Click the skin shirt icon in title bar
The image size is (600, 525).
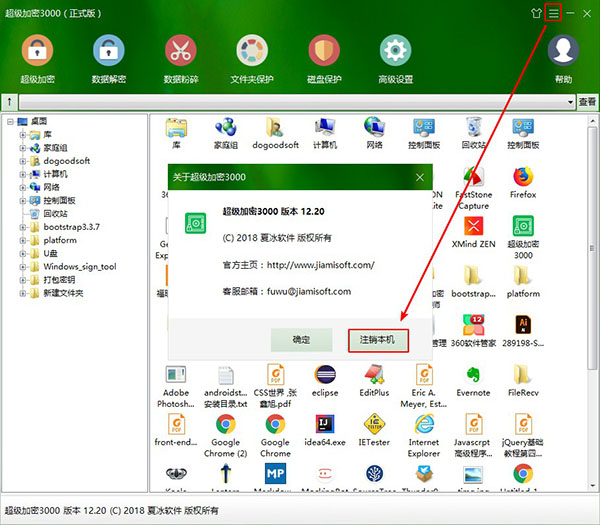pyautogui.click(x=536, y=14)
